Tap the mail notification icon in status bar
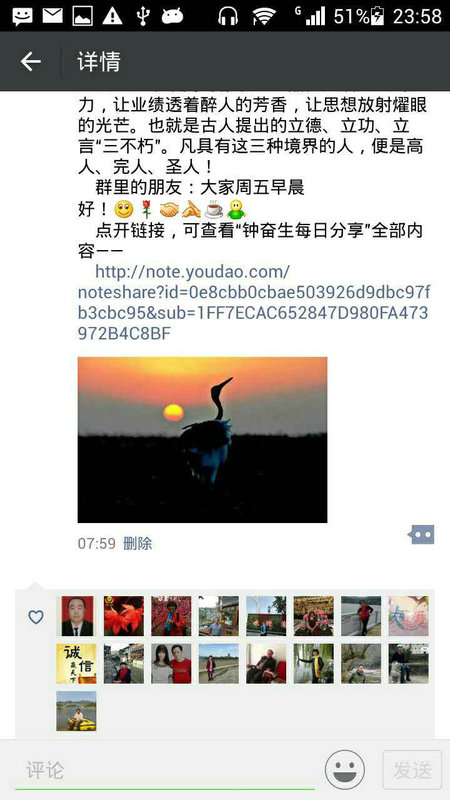 pyautogui.click(x=53, y=16)
